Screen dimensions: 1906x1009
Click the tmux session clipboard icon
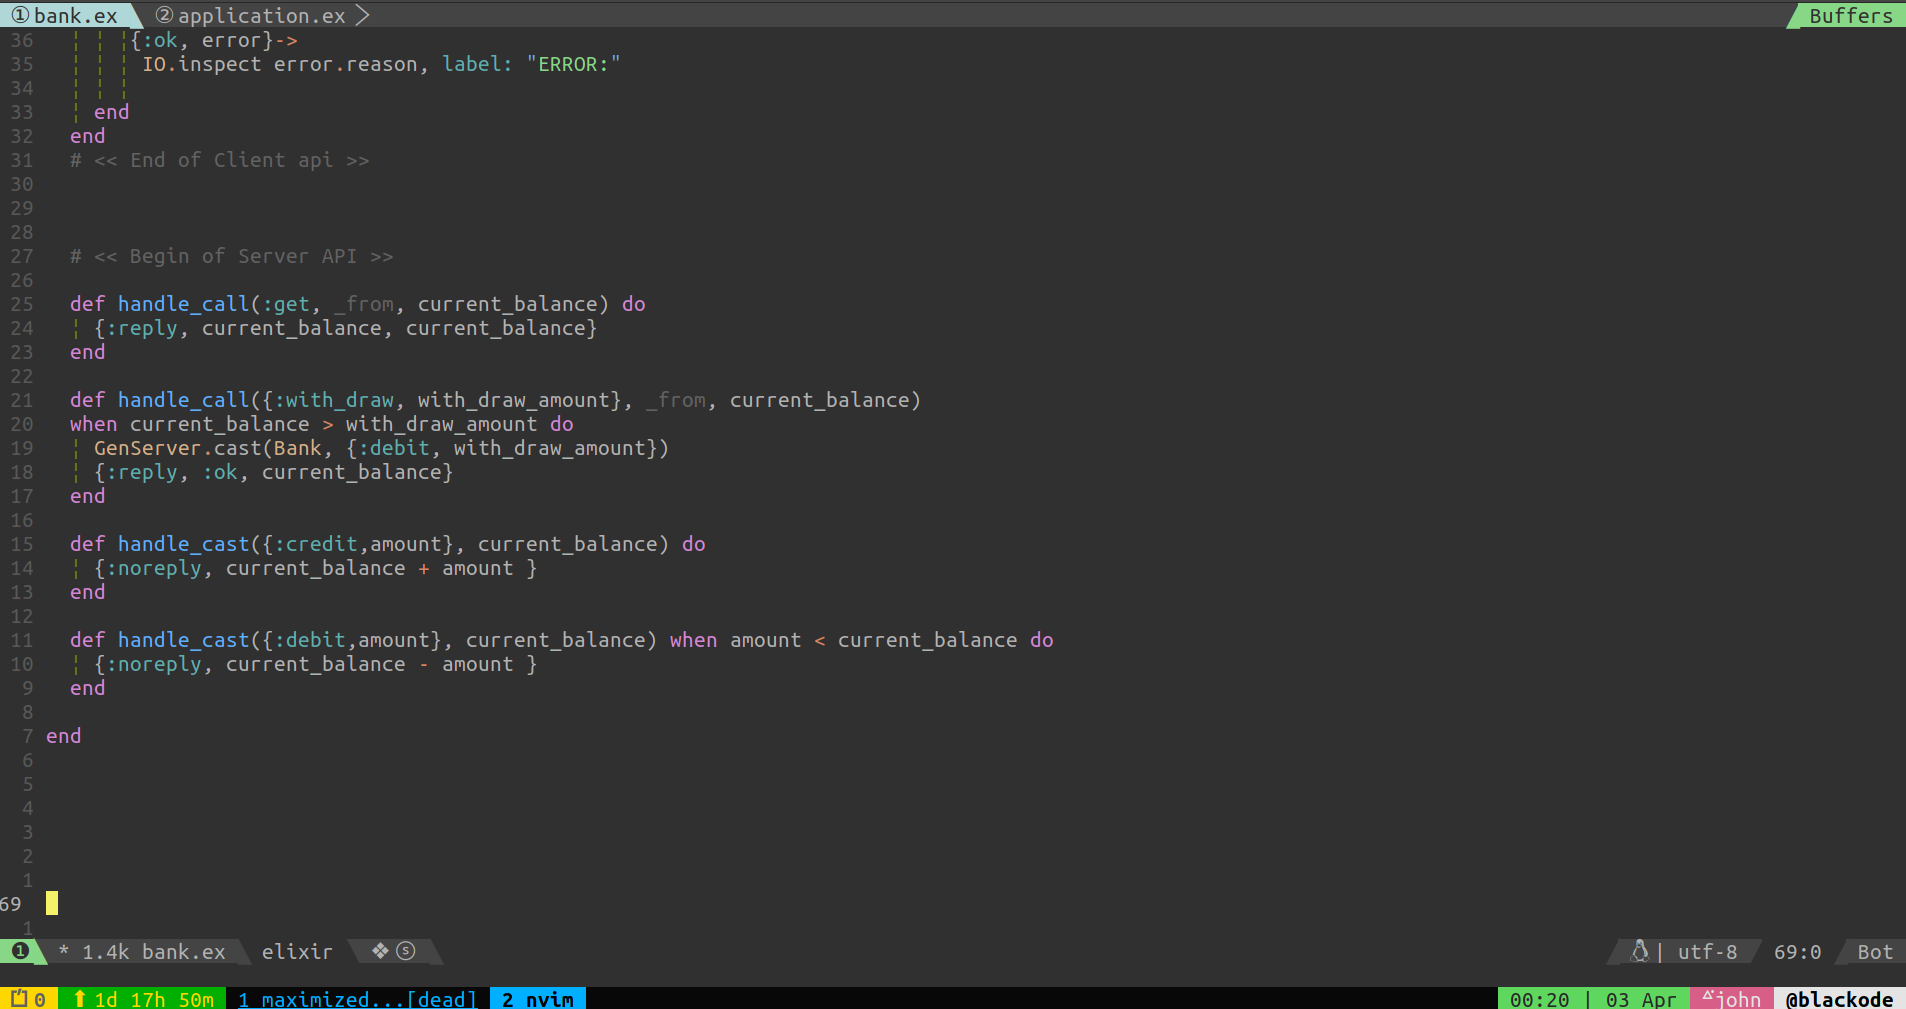click(18, 999)
